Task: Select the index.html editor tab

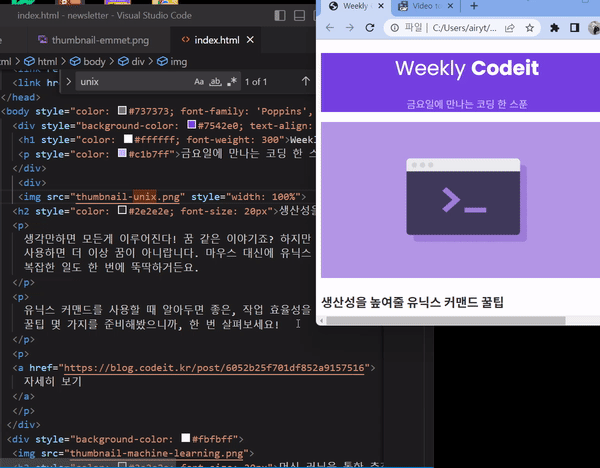Action: (217, 40)
